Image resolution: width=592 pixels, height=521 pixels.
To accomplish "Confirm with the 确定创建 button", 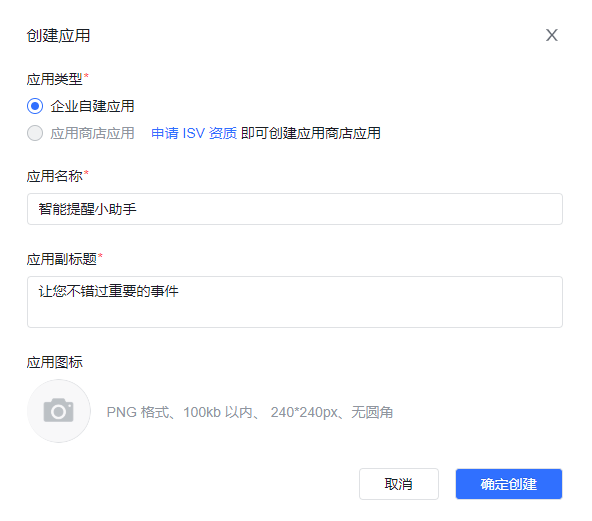I will 509,484.
